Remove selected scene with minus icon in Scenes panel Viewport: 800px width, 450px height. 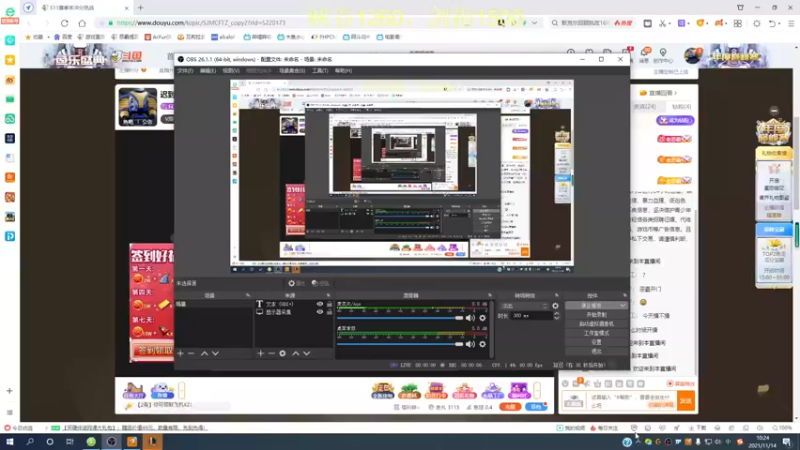click(x=191, y=353)
